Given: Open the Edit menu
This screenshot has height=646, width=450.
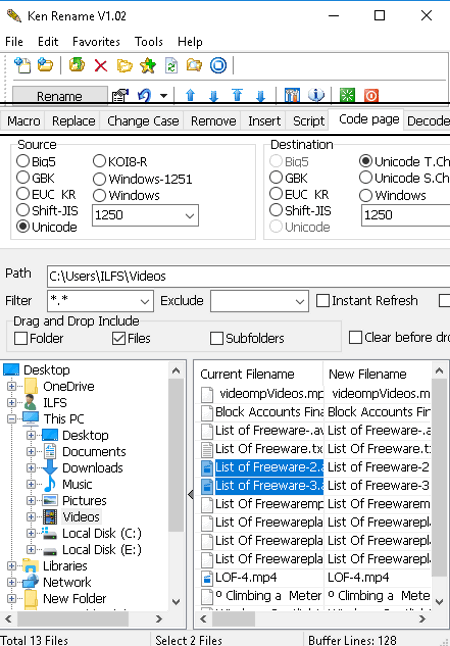Looking at the screenshot, I should coord(48,42).
